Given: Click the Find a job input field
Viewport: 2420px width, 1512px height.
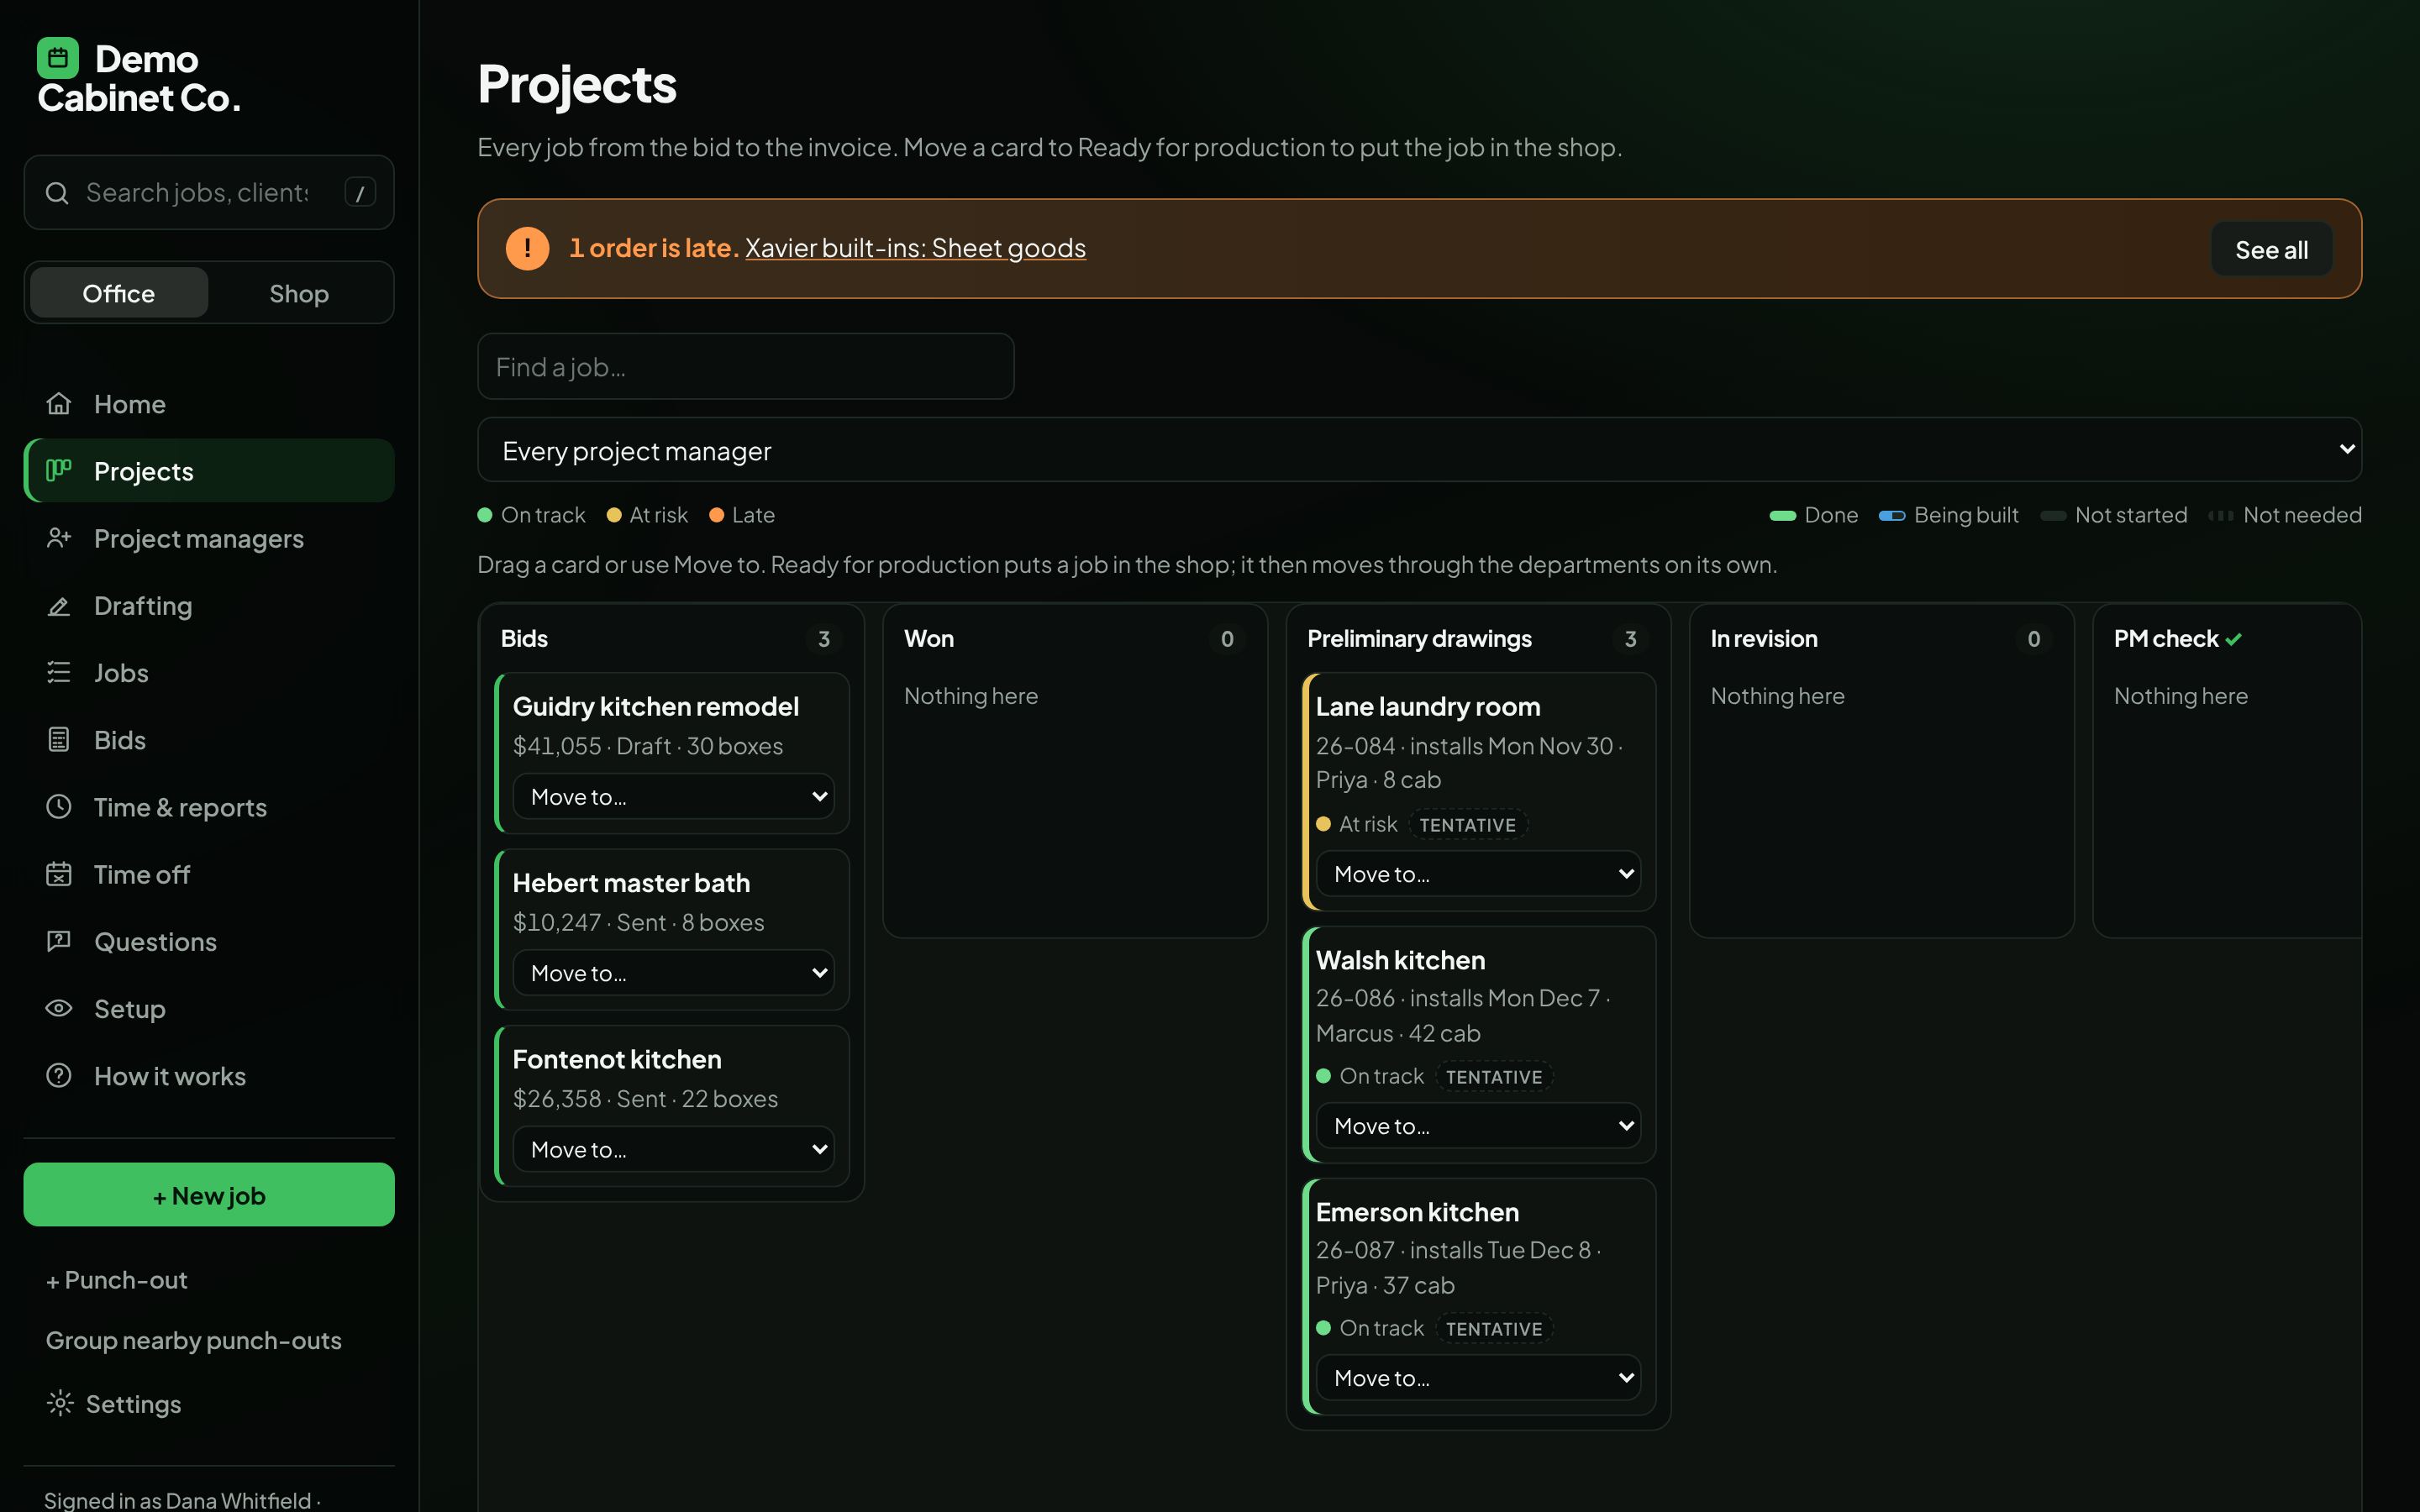Looking at the screenshot, I should [x=746, y=367].
